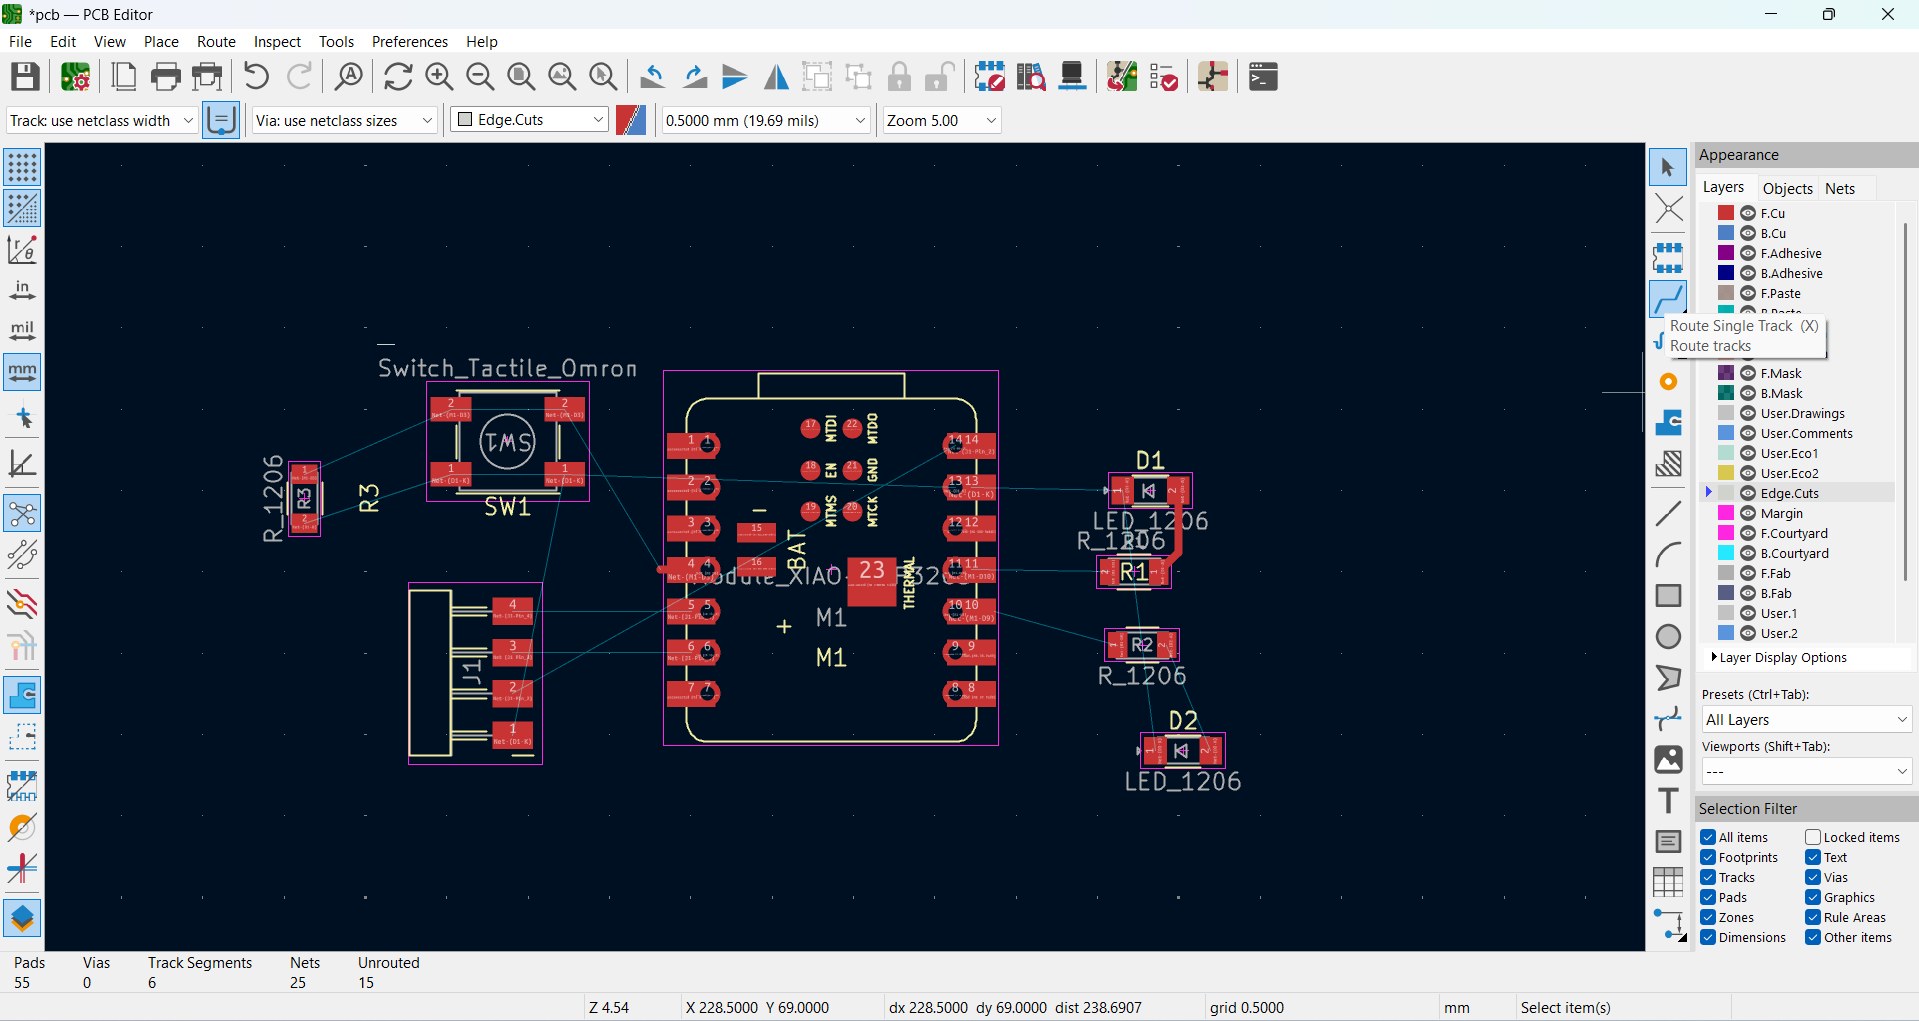
Task: Click the Zoom Out magnifier icon
Action: (x=480, y=77)
